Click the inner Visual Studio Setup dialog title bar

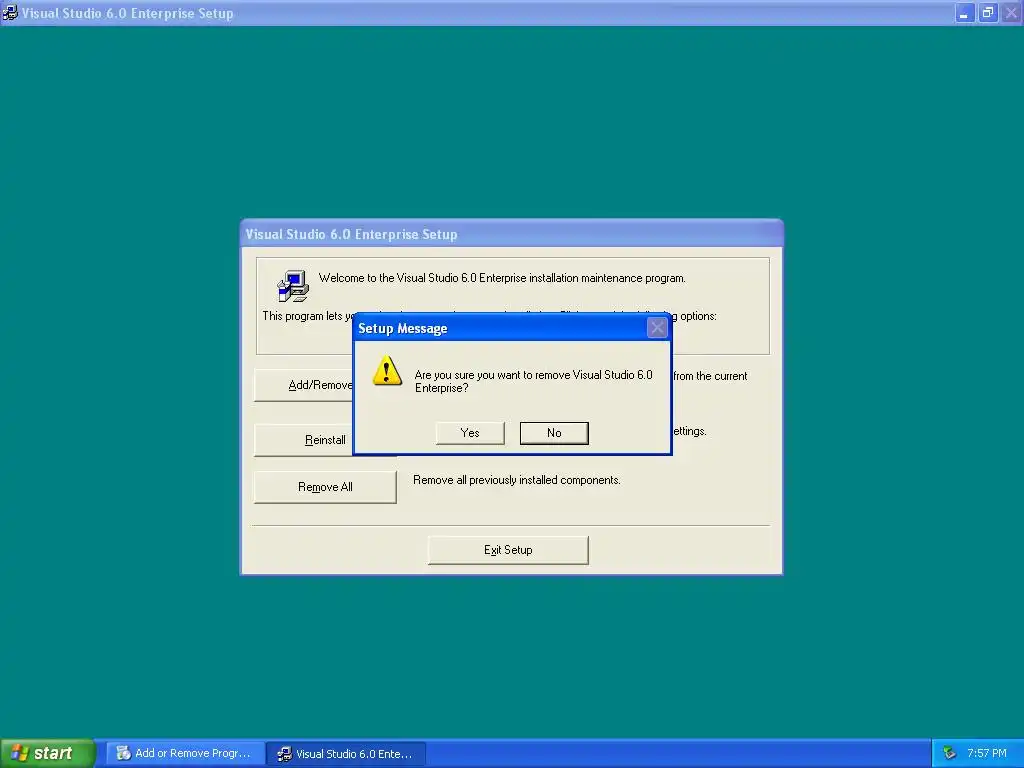(x=511, y=234)
